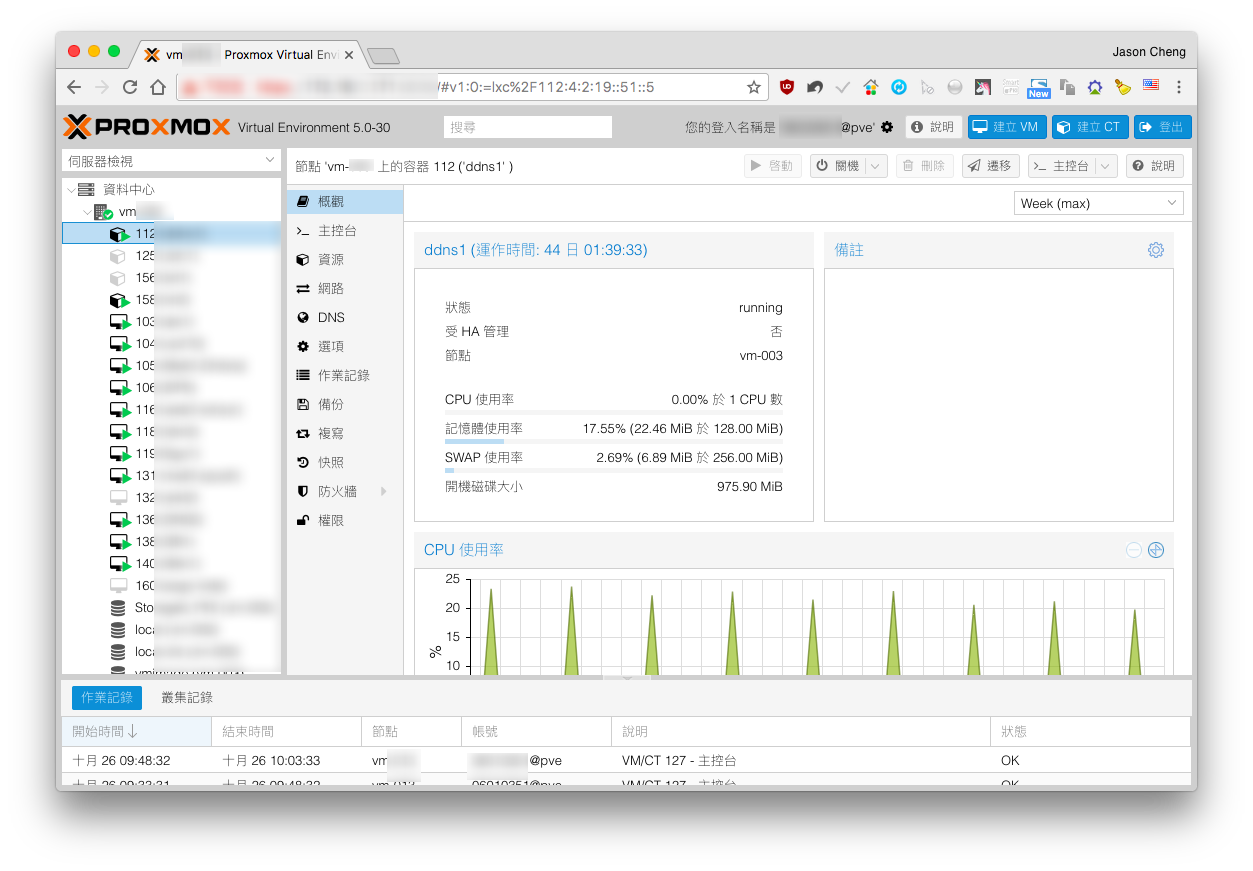Sort by 結束時間 column header
The width and height of the screenshot is (1253, 871).
click(287, 731)
